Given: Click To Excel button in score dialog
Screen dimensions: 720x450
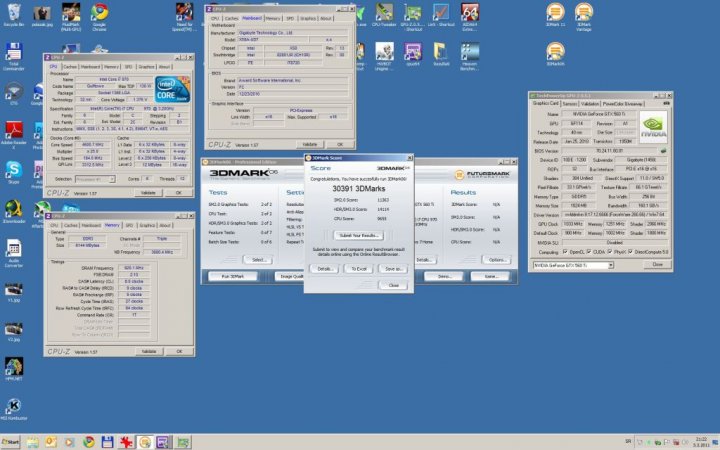Looking at the screenshot, I should (358, 269).
